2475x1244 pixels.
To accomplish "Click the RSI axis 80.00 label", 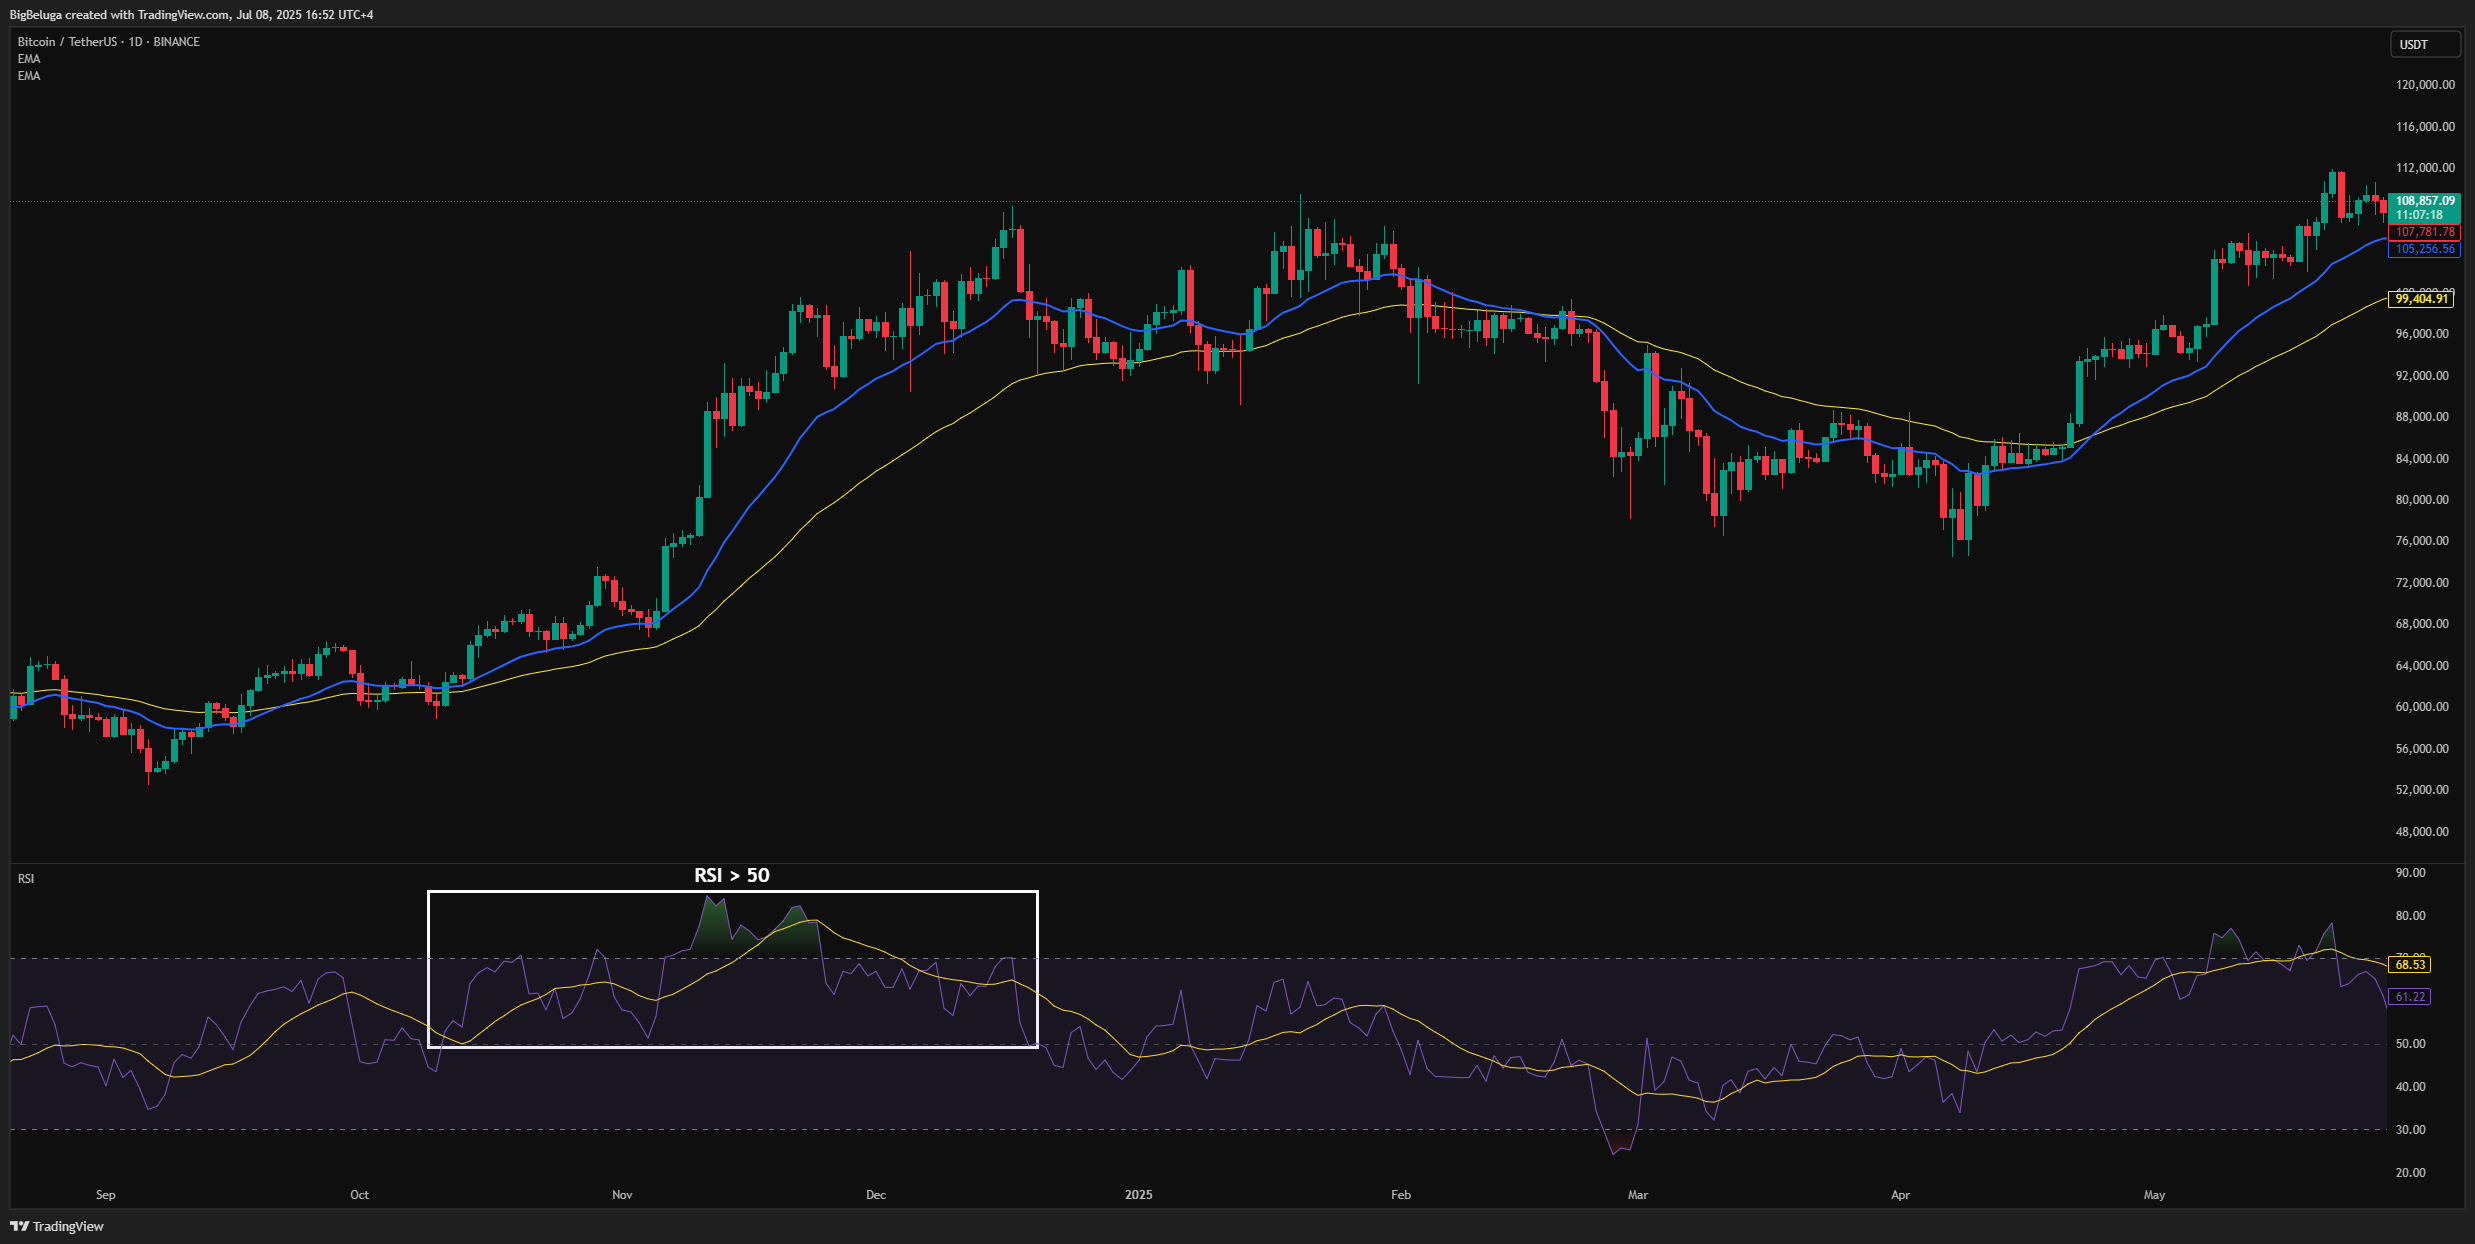I will point(2410,916).
